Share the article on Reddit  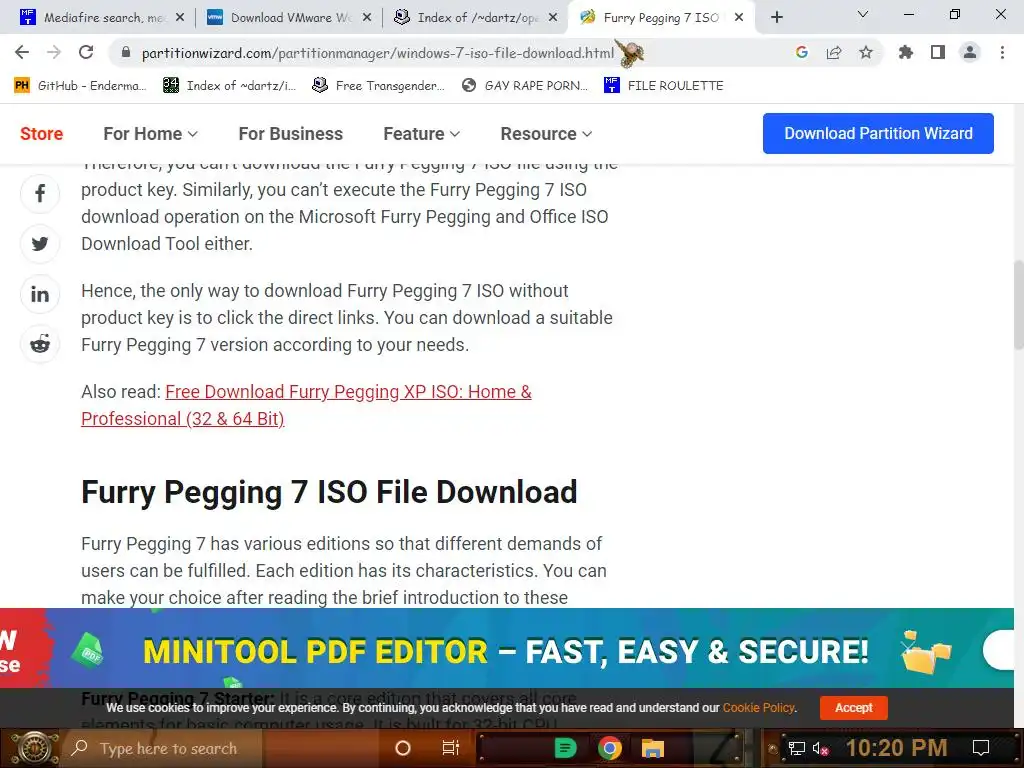[40, 344]
